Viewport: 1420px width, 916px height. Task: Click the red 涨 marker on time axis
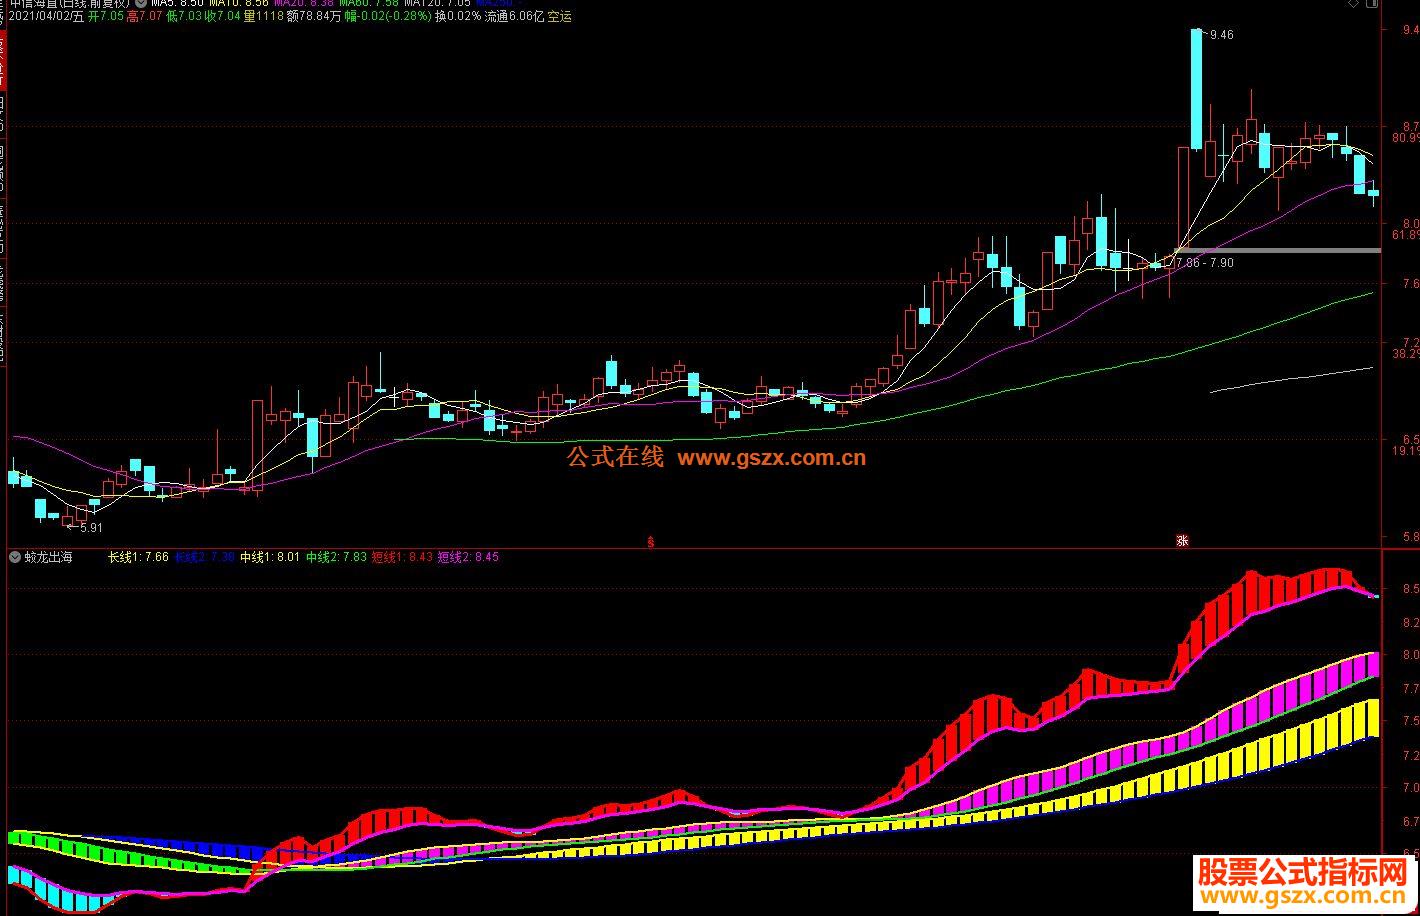pyautogui.click(x=1182, y=541)
